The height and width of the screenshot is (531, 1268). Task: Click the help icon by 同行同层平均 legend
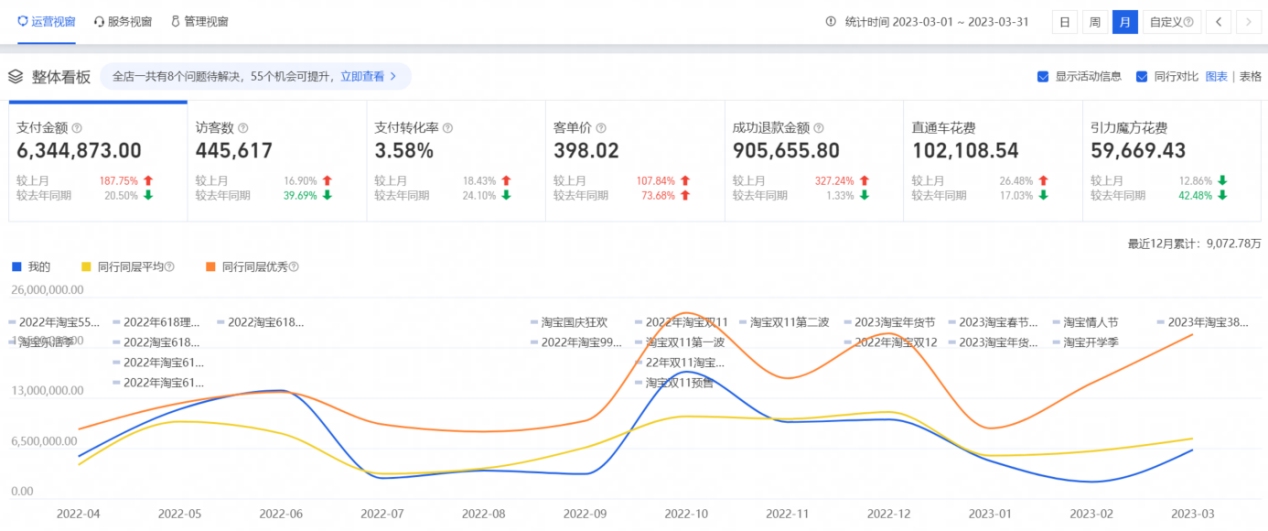click(x=169, y=267)
